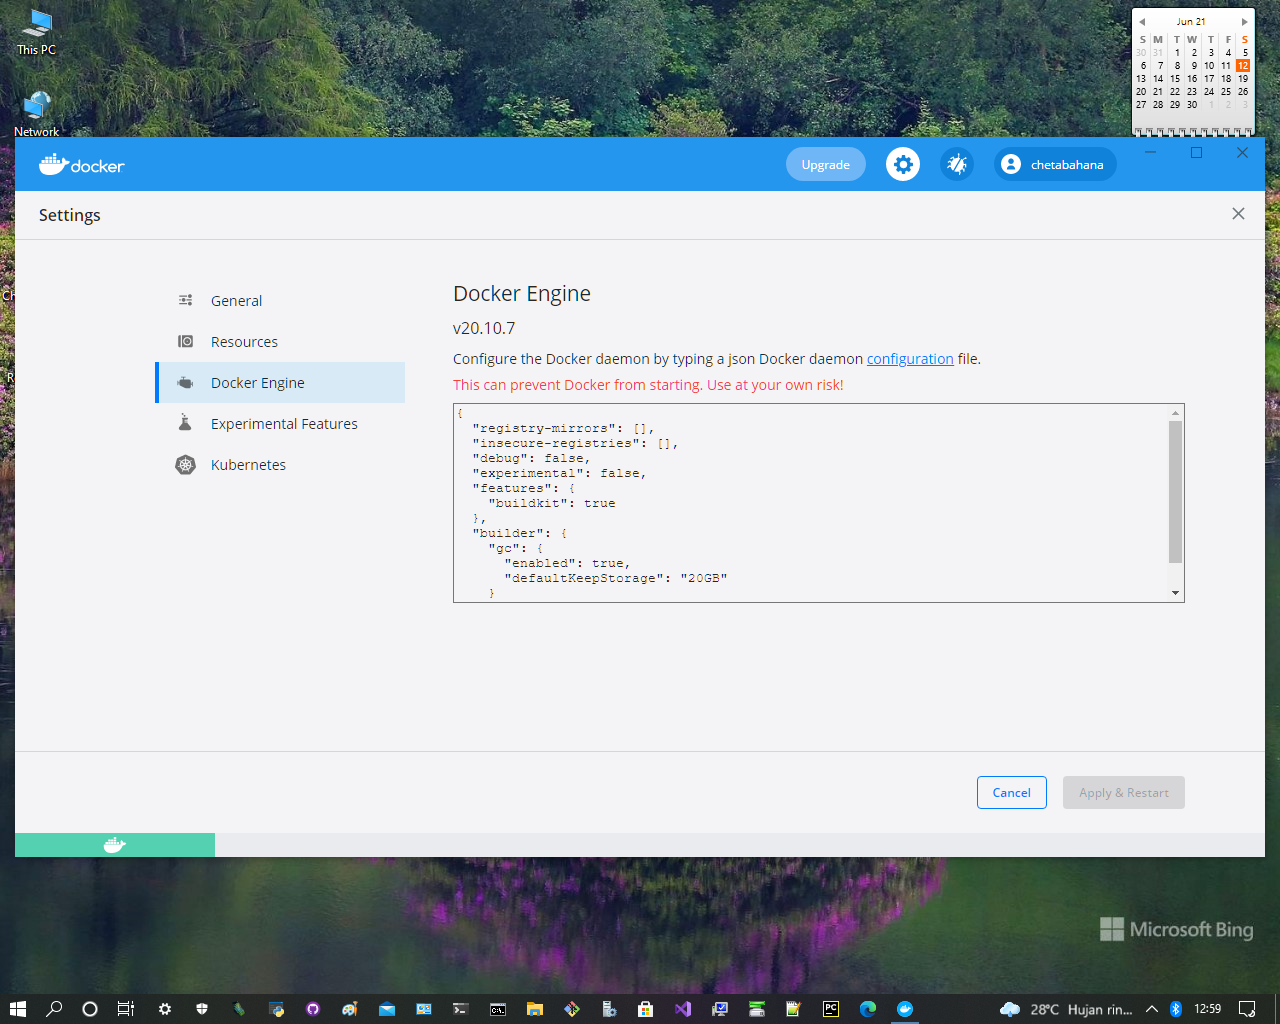Open the General settings section
Image resolution: width=1280 pixels, height=1024 pixels.
[280, 300]
